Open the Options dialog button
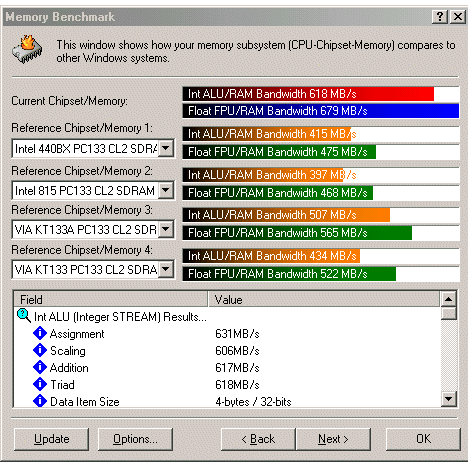This screenshot has width=468, height=464. coord(135,439)
